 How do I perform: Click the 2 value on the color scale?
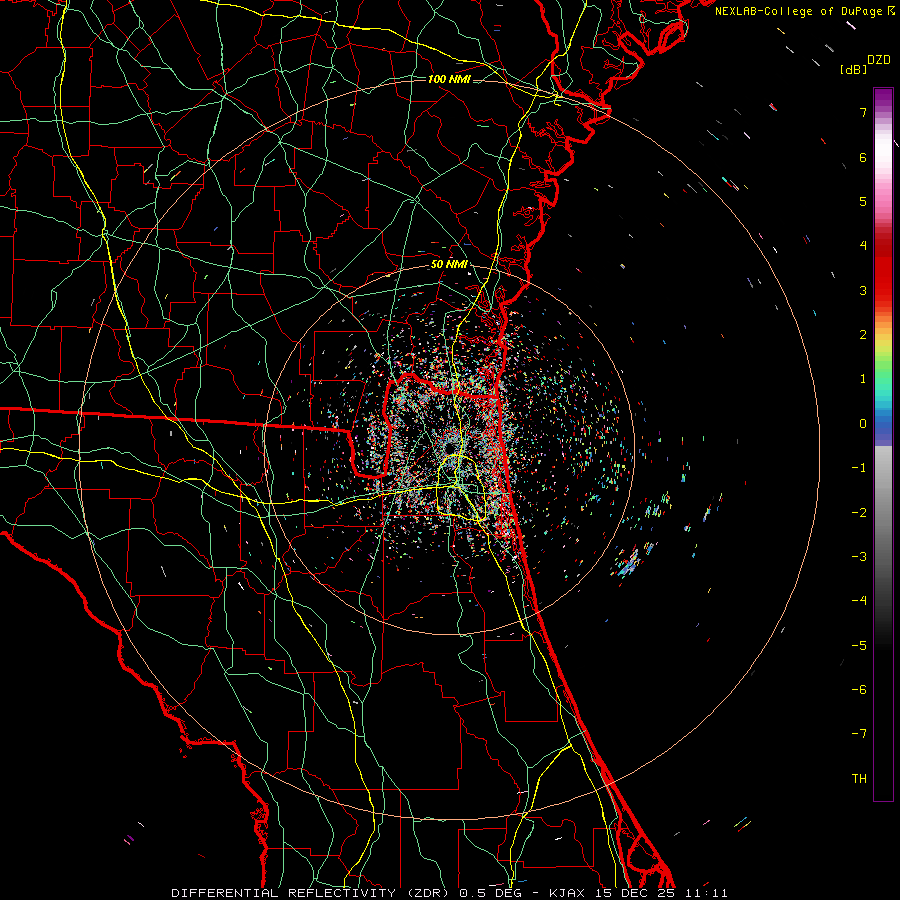(x=863, y=335)
